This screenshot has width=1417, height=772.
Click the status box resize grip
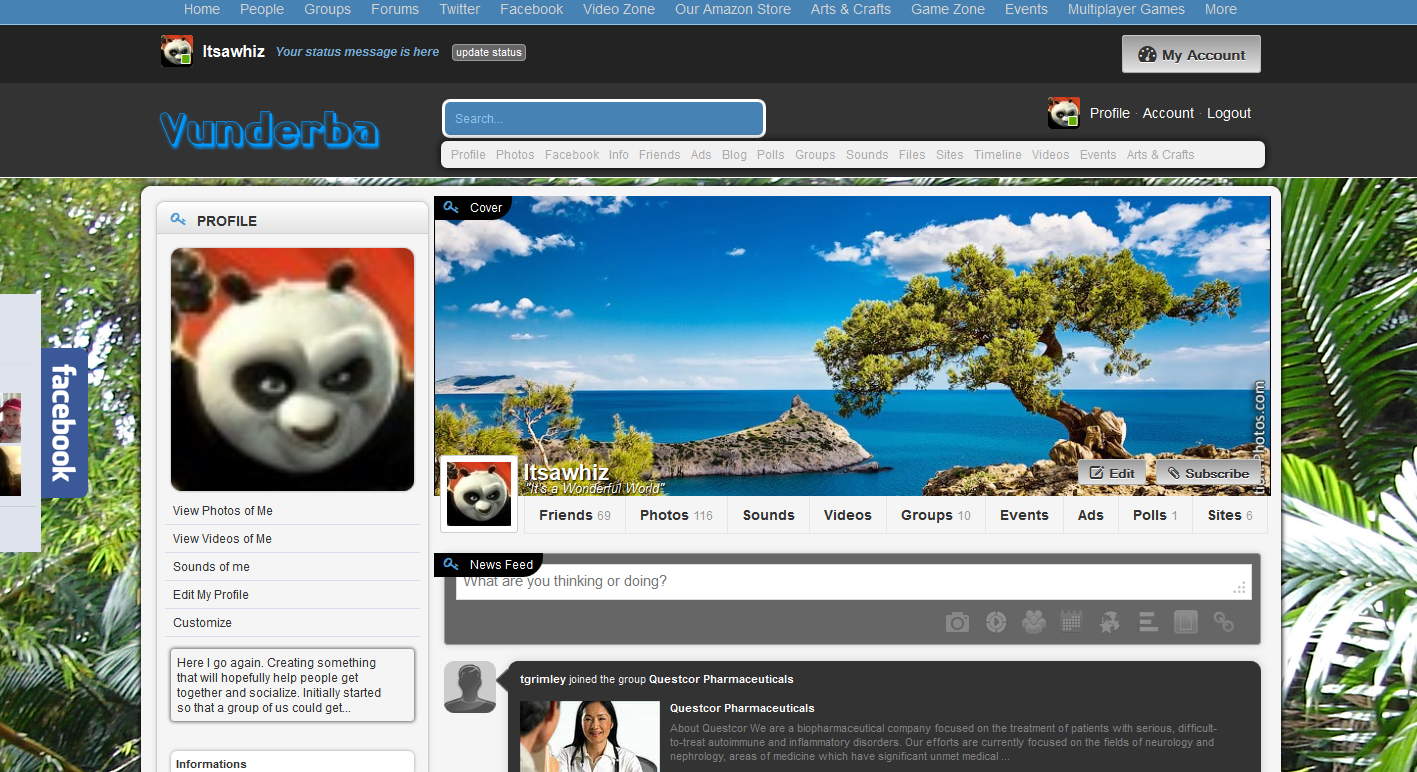pyautogui.click(x=1240, y=587)
